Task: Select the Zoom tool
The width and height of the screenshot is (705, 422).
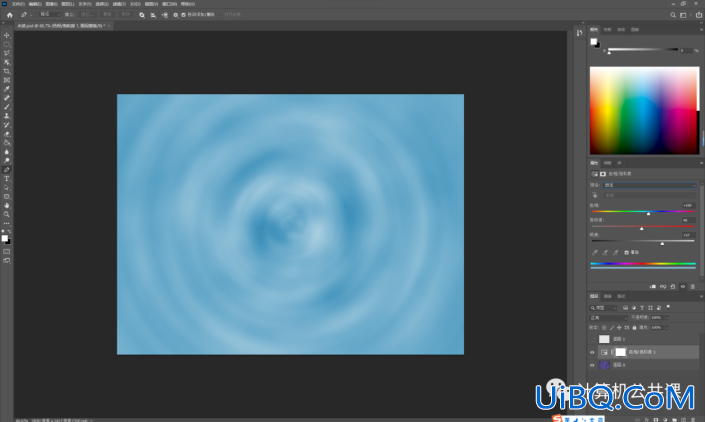Action: click(7, 214)
